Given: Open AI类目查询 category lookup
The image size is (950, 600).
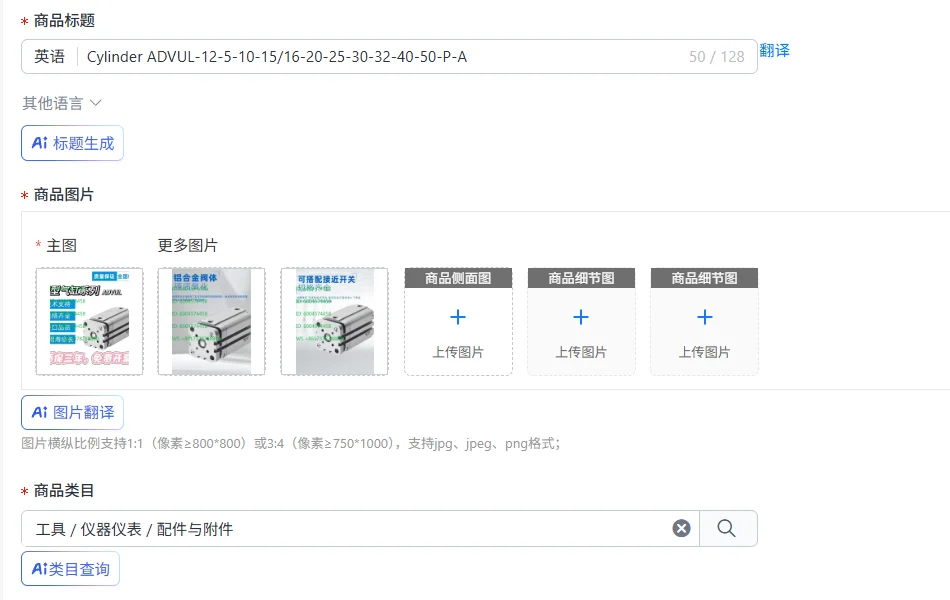Looking at the screenshot, I should pos(70,569).
